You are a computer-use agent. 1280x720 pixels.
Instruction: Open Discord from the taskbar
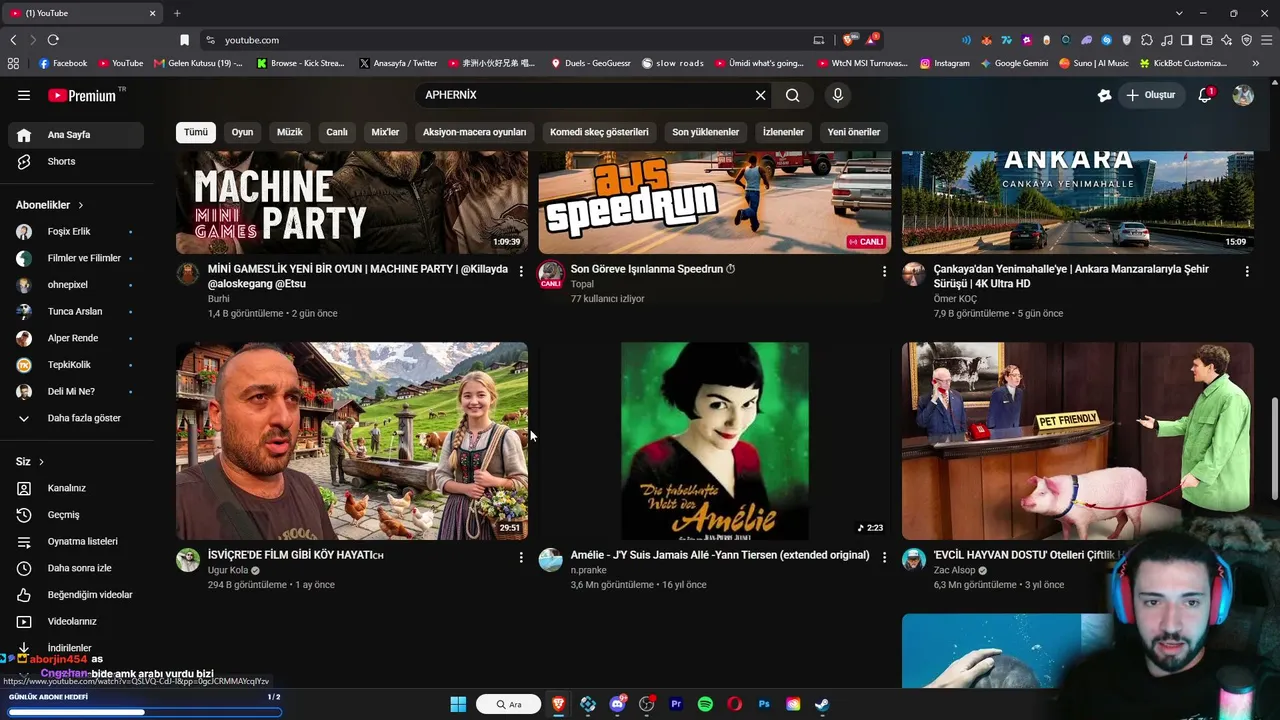617,704
